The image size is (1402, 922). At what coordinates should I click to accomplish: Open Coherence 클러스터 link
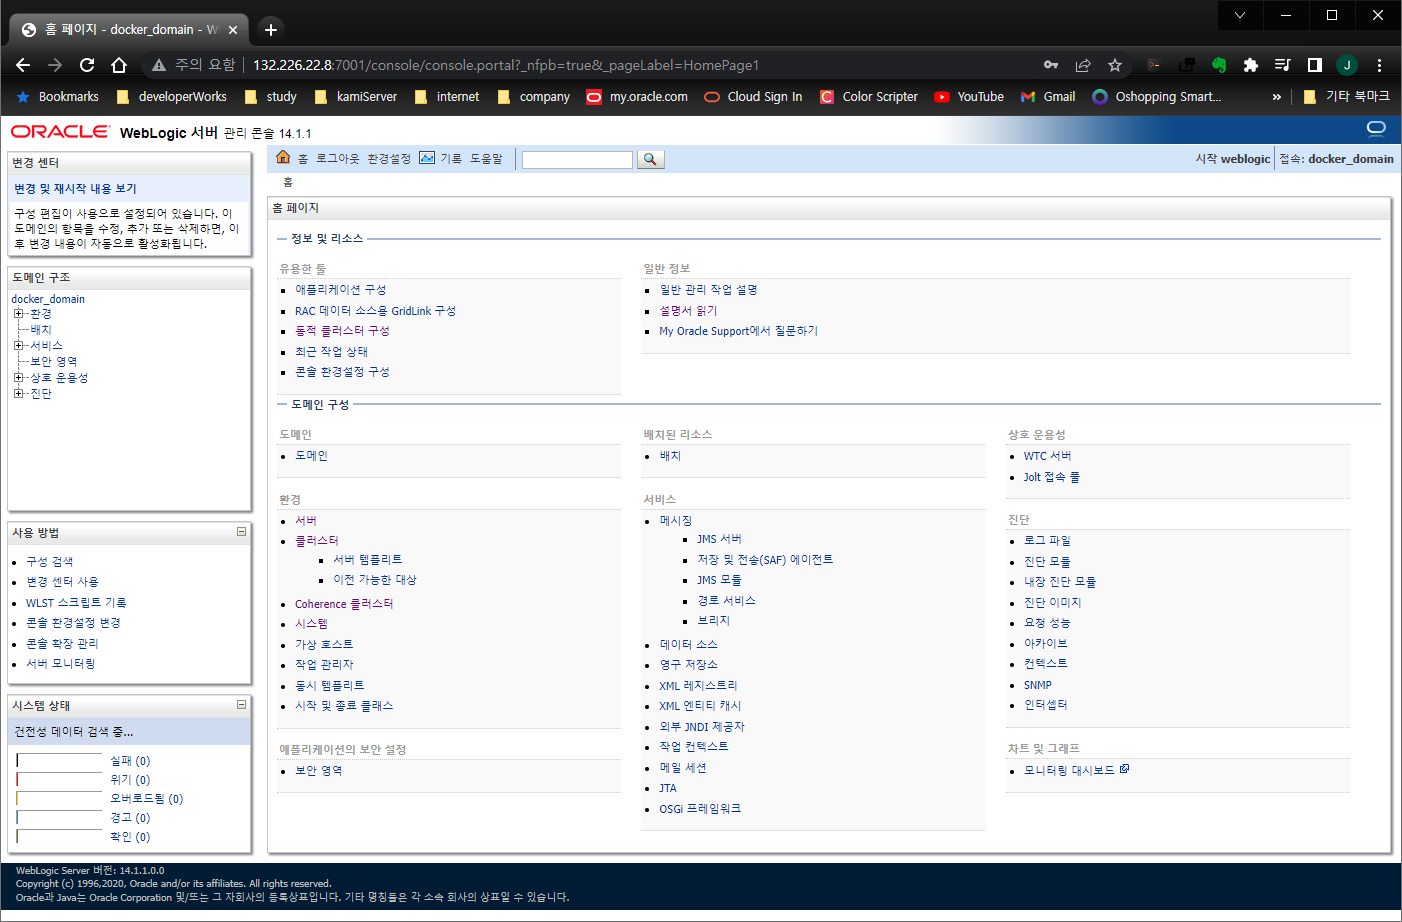pos(344,604)
